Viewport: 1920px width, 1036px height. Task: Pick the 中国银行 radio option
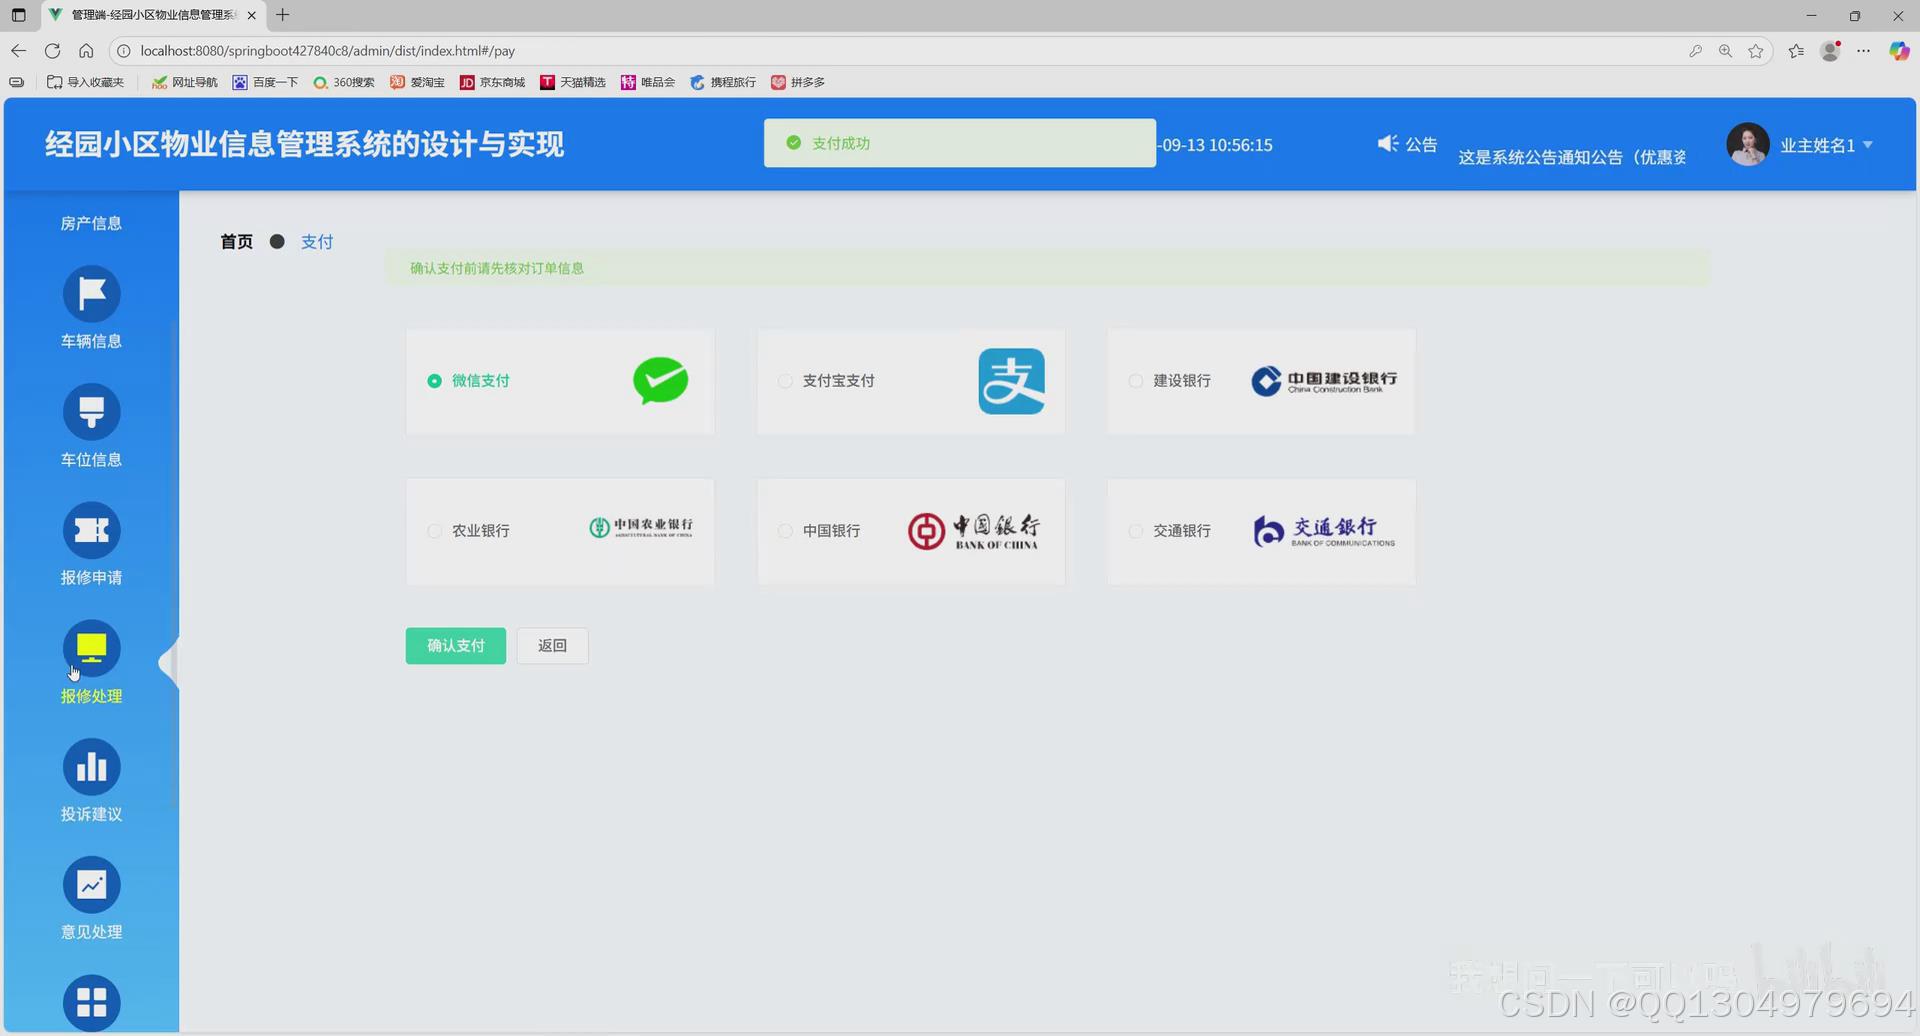tap(785, 531)
